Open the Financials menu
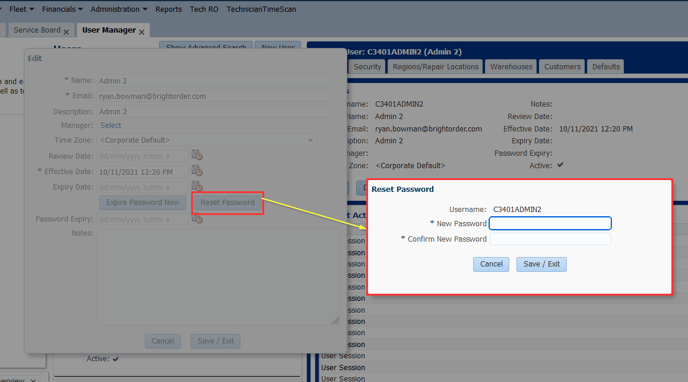The width and height of the screenshot is (688, 382). 62,9
